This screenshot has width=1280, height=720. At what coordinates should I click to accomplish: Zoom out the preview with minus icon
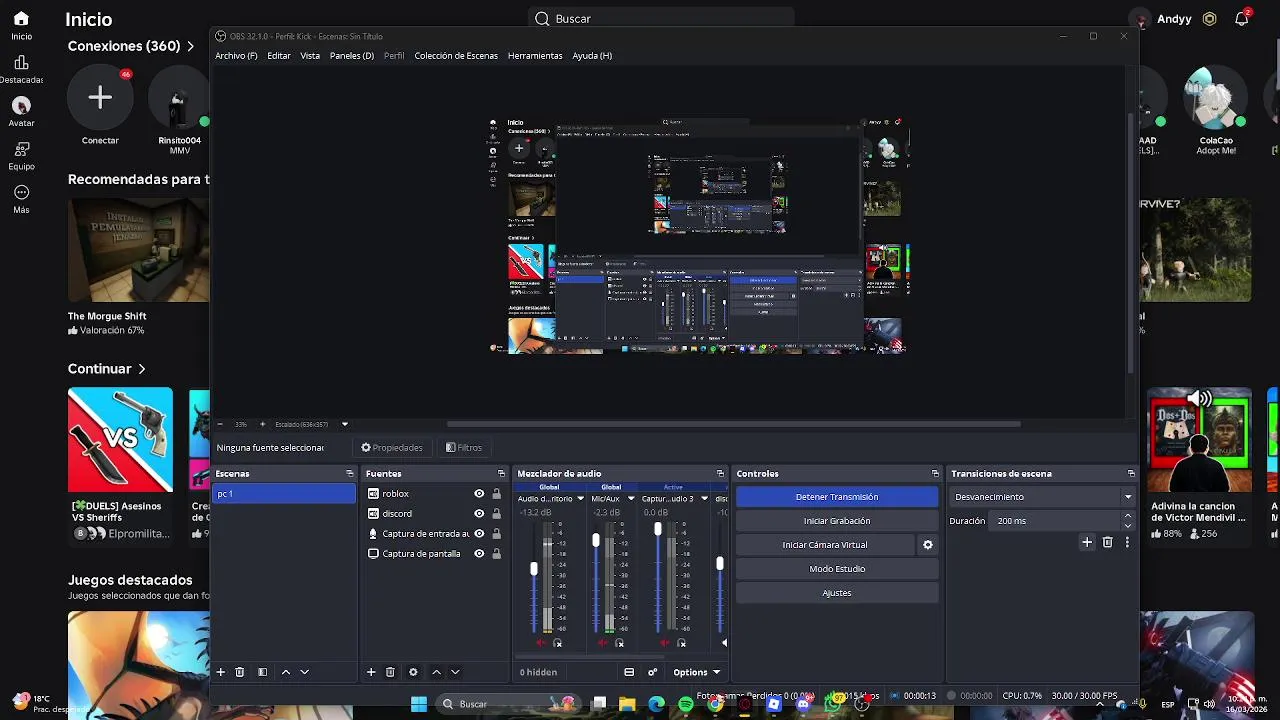220,424
